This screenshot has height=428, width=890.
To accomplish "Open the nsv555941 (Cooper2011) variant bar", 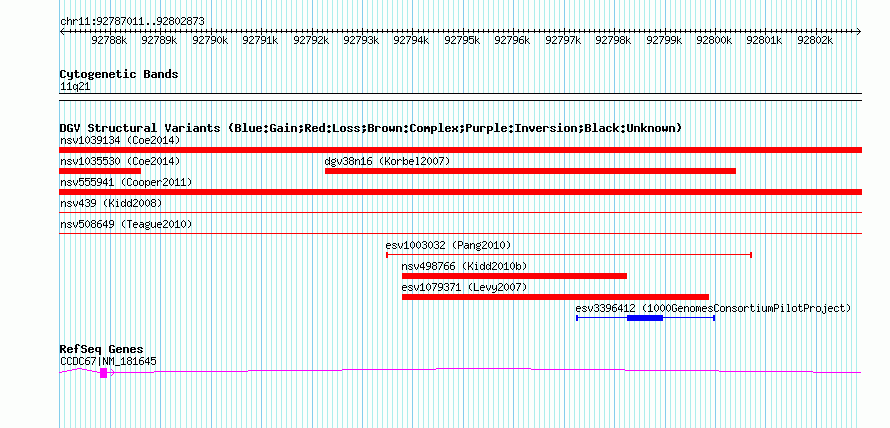I will point(460,192).
